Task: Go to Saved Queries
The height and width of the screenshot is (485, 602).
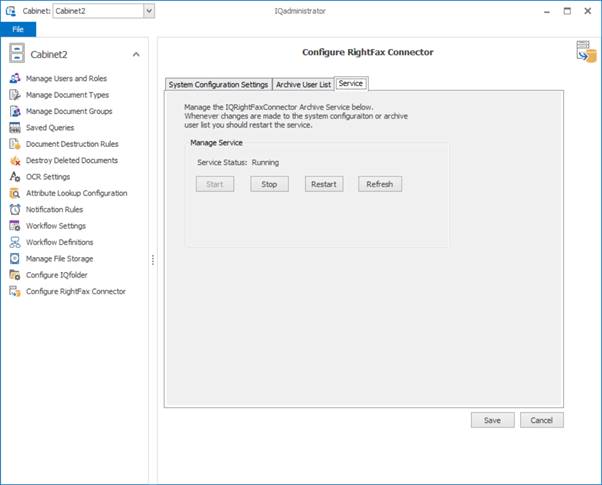Action: click(x=50, y=127)
